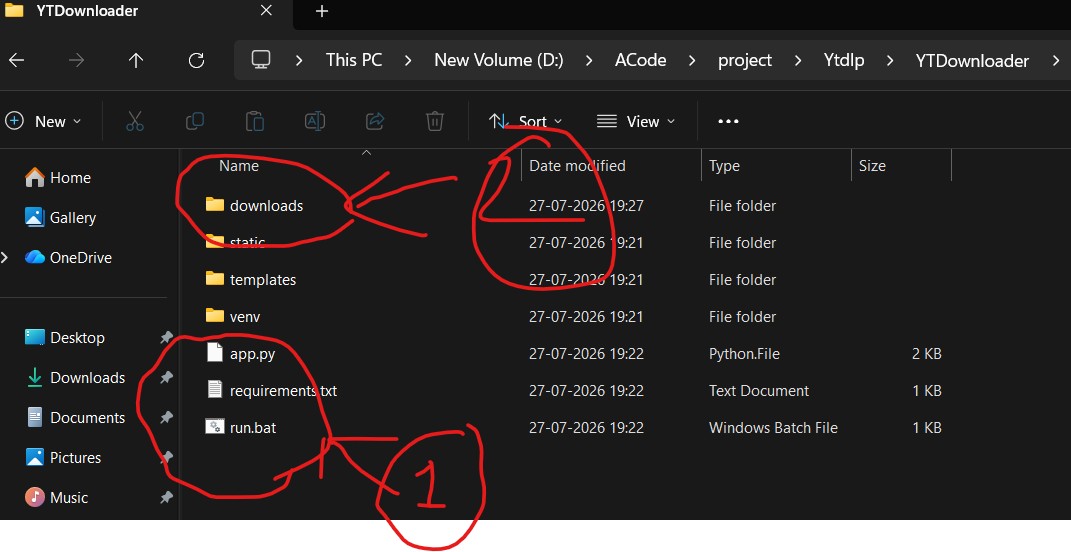The image size is (1071, 552).
Task: Open OneDrive in navigation pane
Action: click(68, 258)
